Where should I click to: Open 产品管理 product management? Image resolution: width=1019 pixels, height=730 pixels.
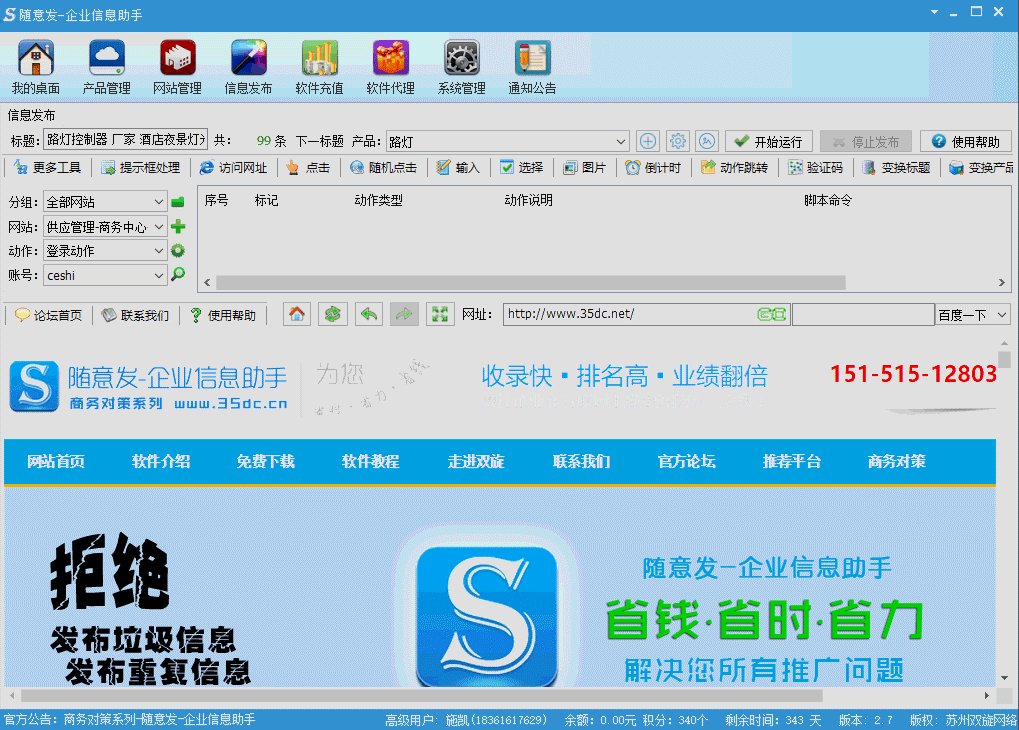[x=107, y=66]
